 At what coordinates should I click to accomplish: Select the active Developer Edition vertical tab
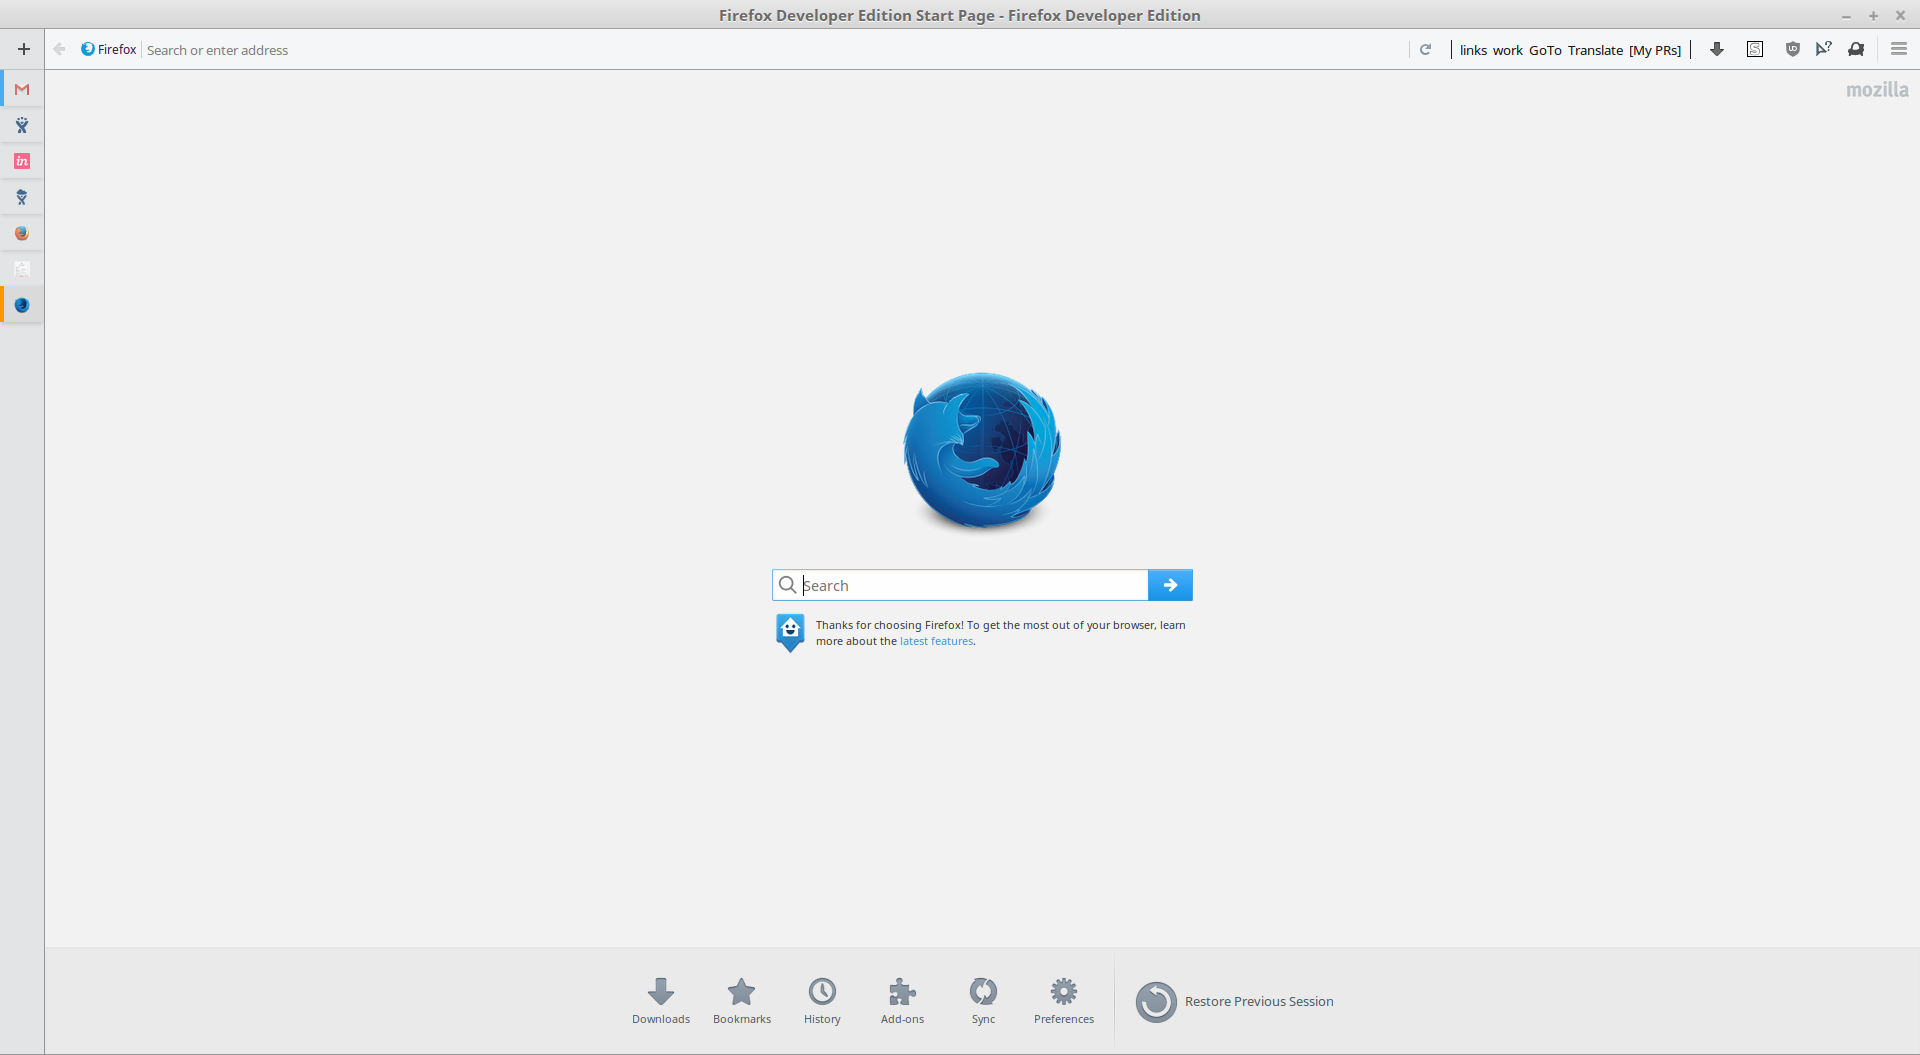click(22, 305)
